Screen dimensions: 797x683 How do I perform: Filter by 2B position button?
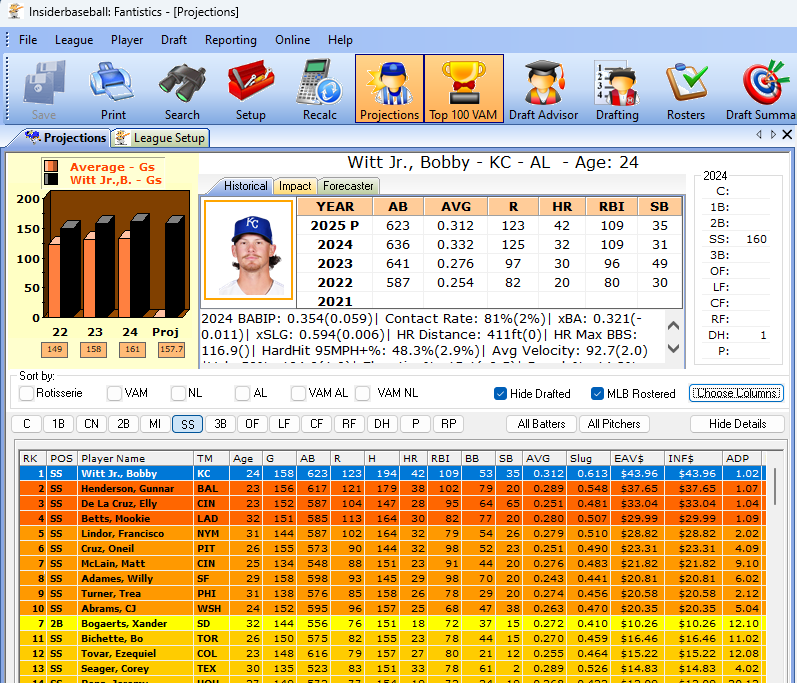pos(124,424)
